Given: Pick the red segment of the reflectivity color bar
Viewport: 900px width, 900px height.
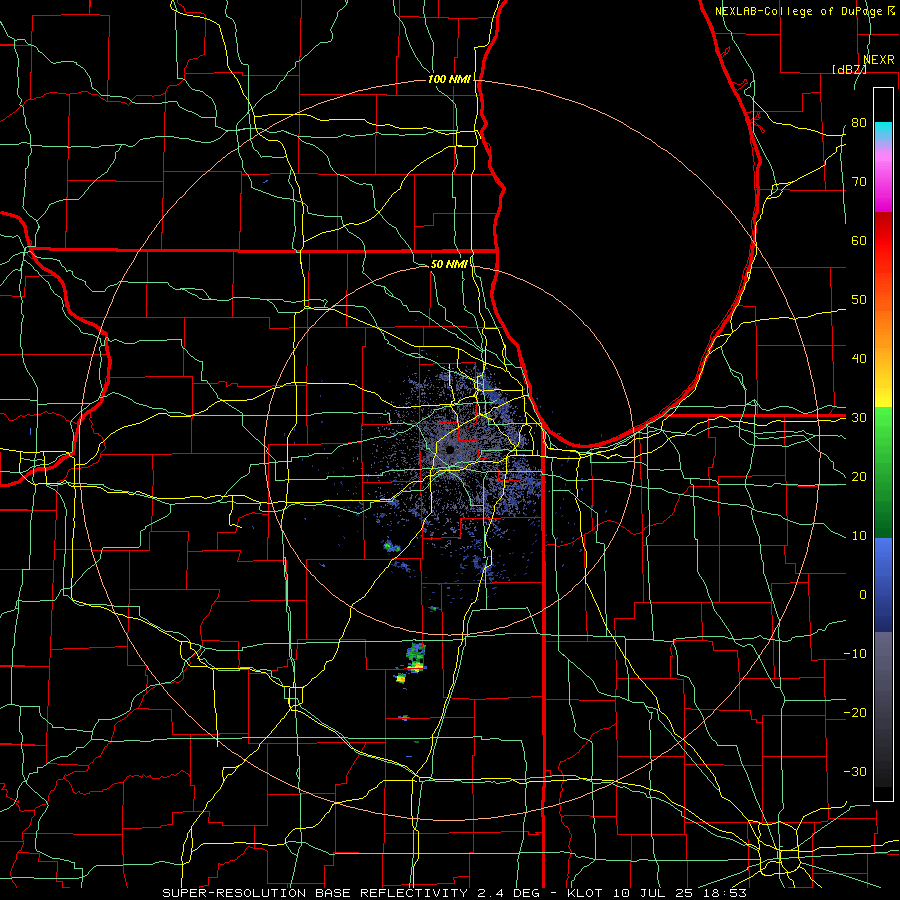Looking at the screenshot, I should pyautogui.click(x=883, y=241).
